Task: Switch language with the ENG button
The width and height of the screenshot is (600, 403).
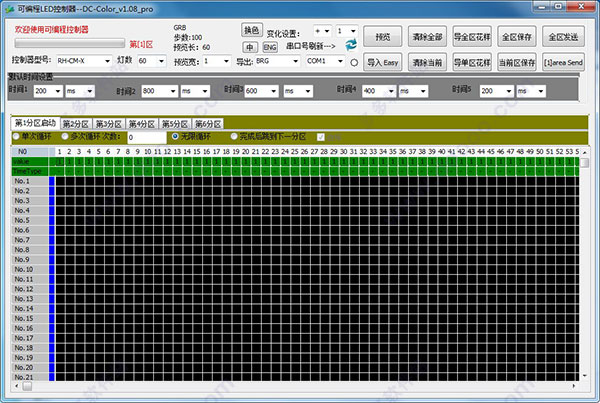Action: [270, 47]
